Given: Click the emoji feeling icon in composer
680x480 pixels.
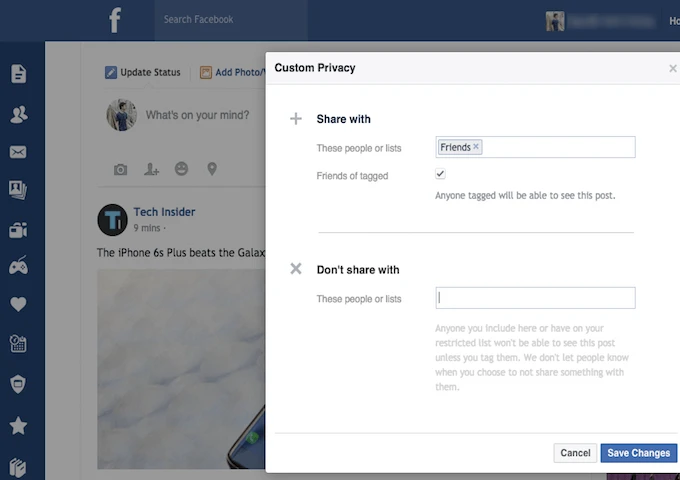Looking at the screenshot, I should point(181,169).
